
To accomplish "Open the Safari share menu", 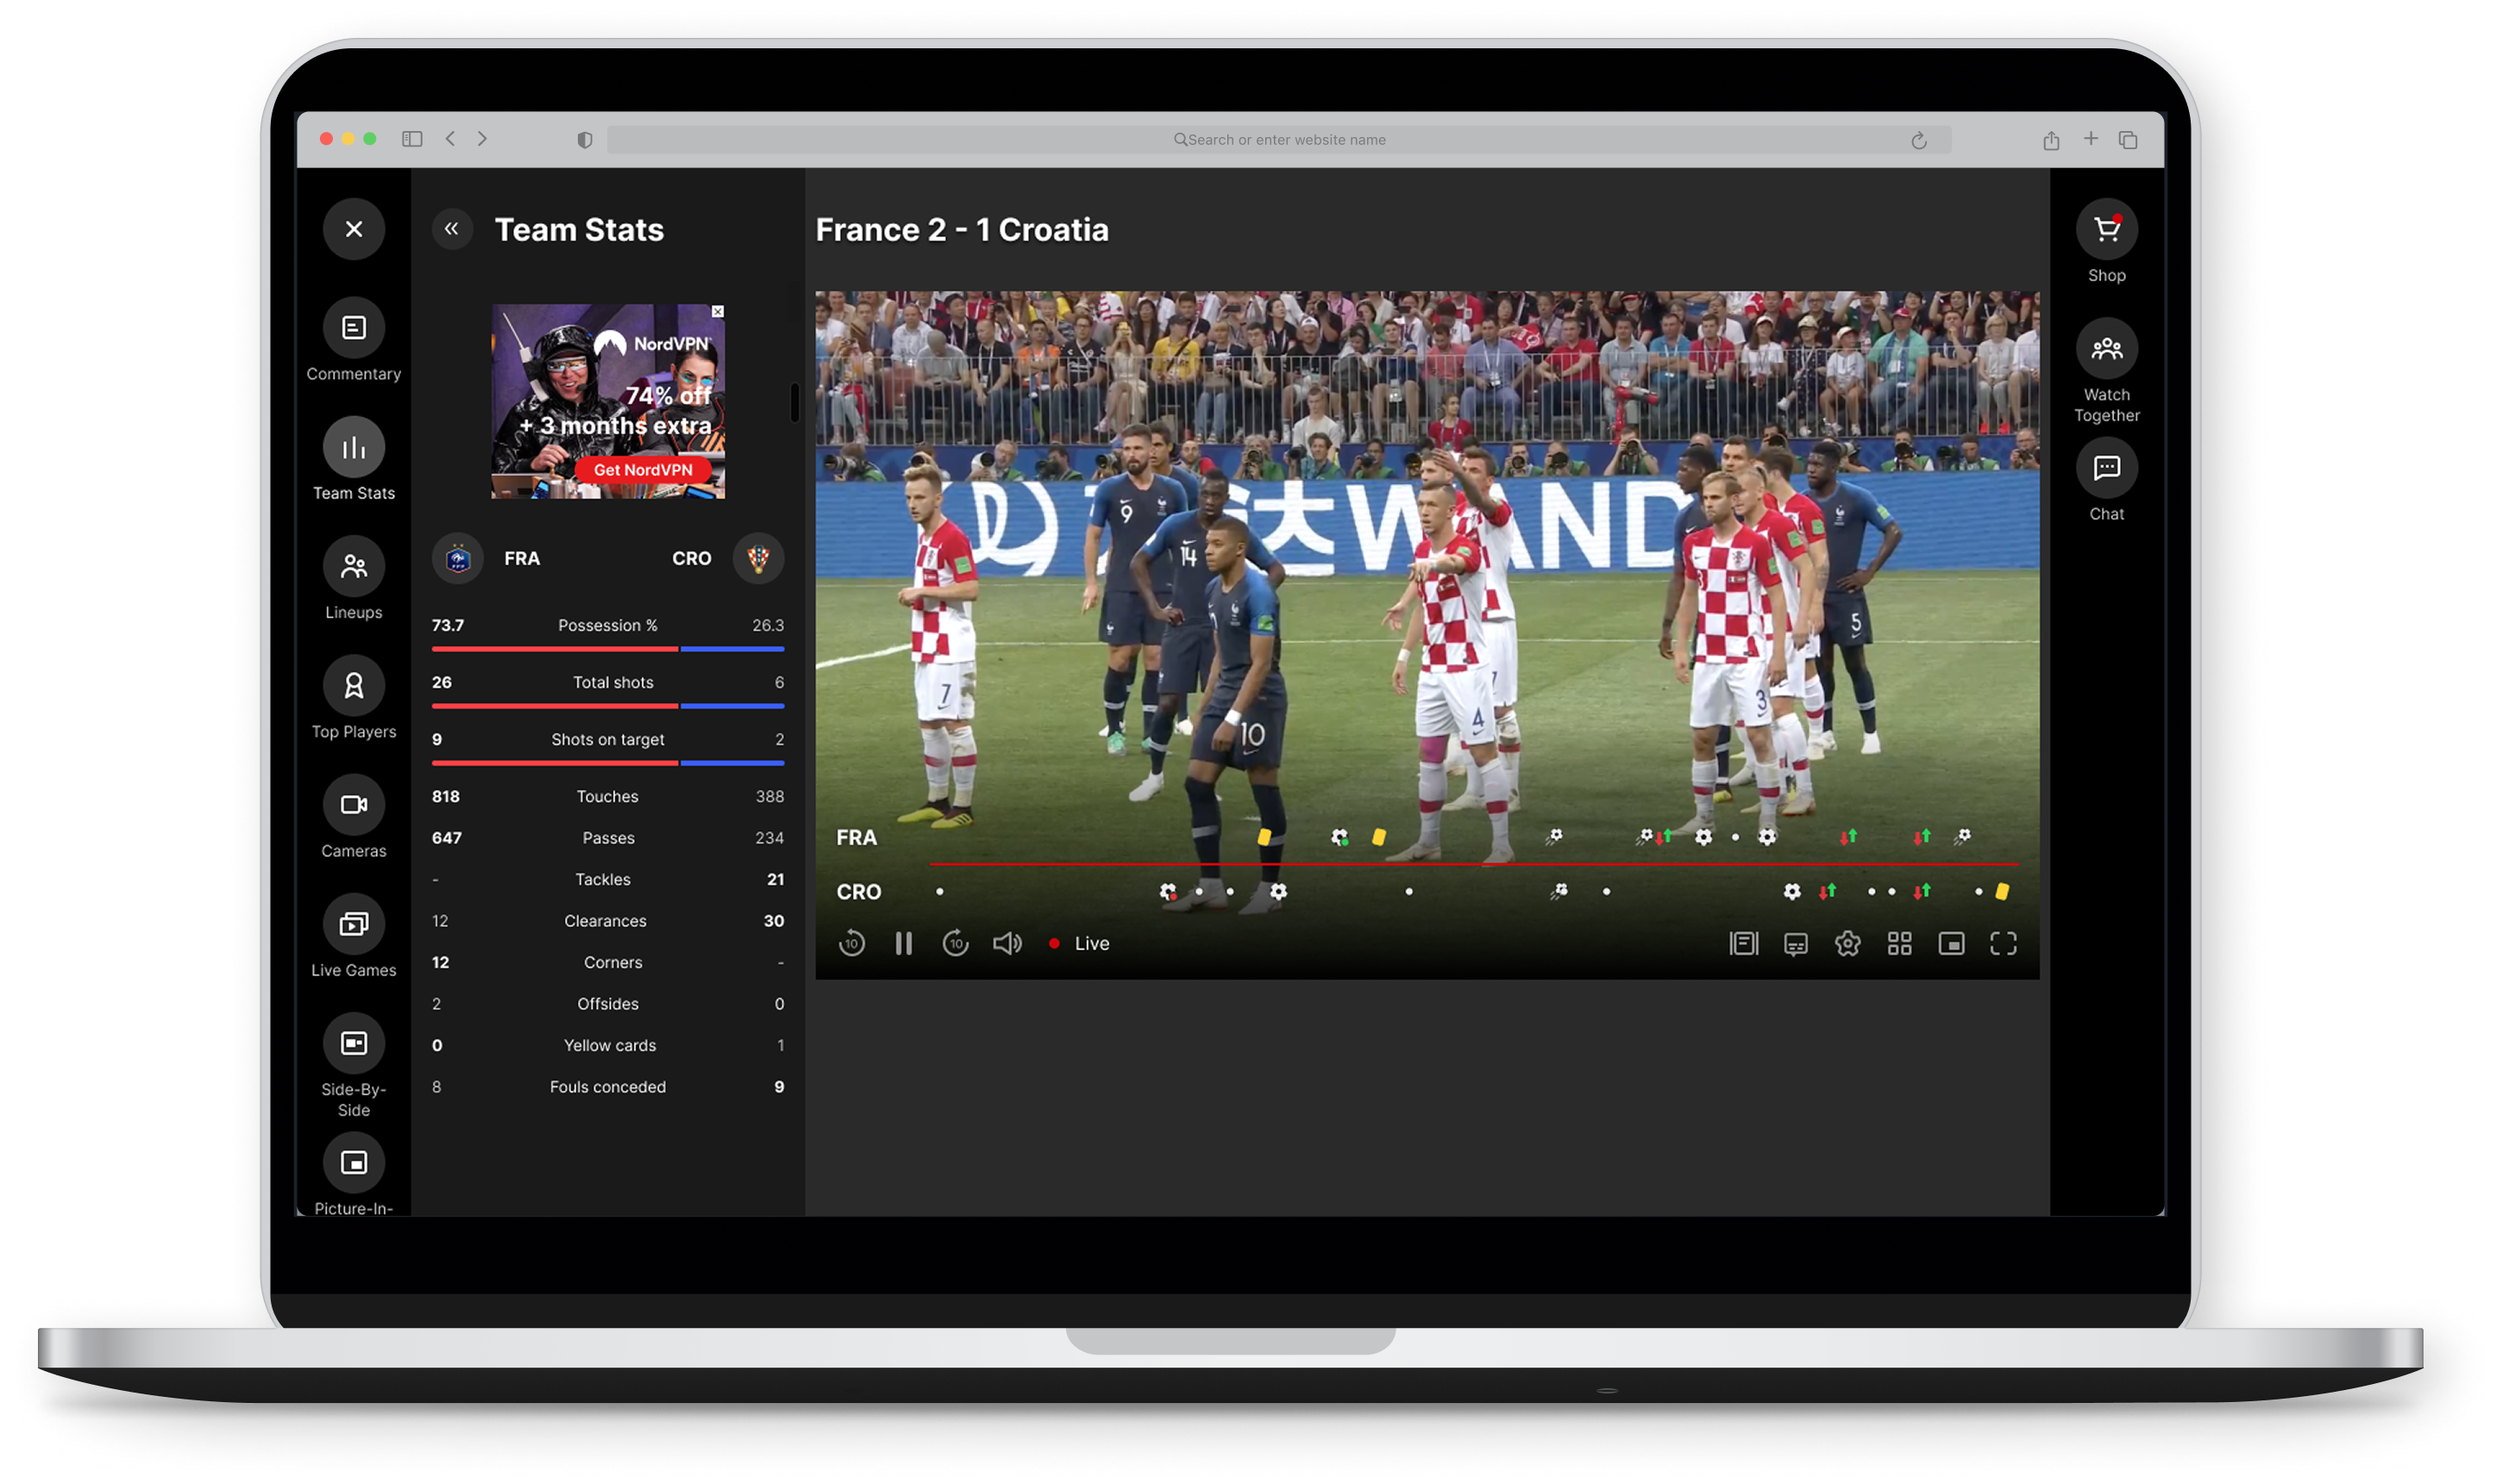I will 2051,140.
